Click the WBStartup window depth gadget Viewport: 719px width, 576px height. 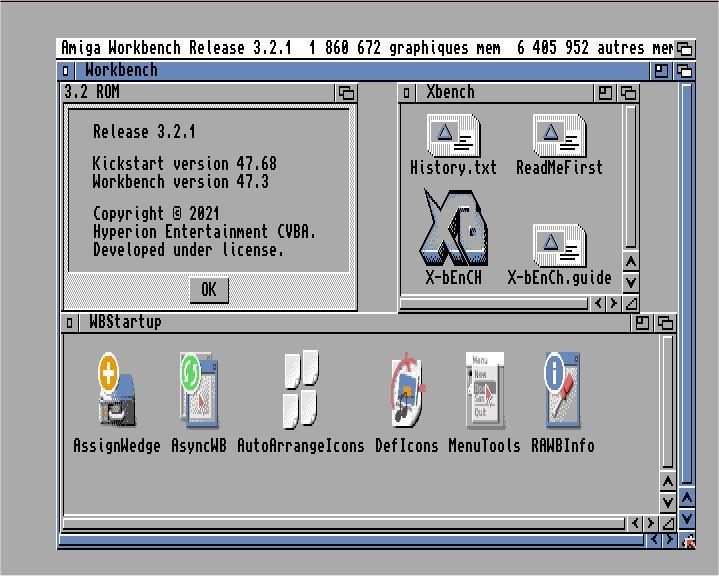coord(665,323)
